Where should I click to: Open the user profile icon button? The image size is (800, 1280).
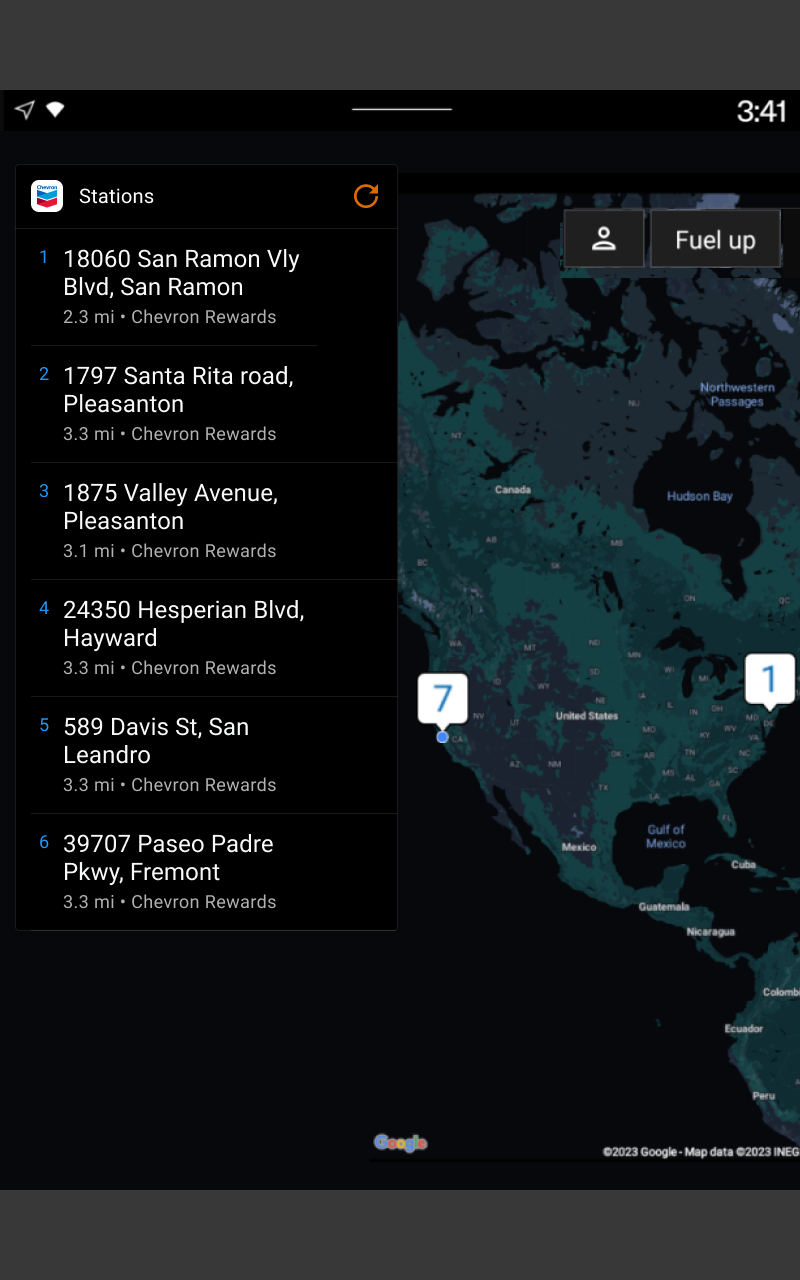tap(603, 239)
